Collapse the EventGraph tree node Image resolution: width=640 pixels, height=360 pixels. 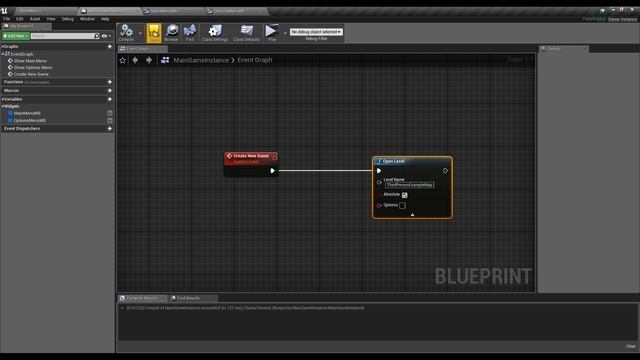coord(2,54)
